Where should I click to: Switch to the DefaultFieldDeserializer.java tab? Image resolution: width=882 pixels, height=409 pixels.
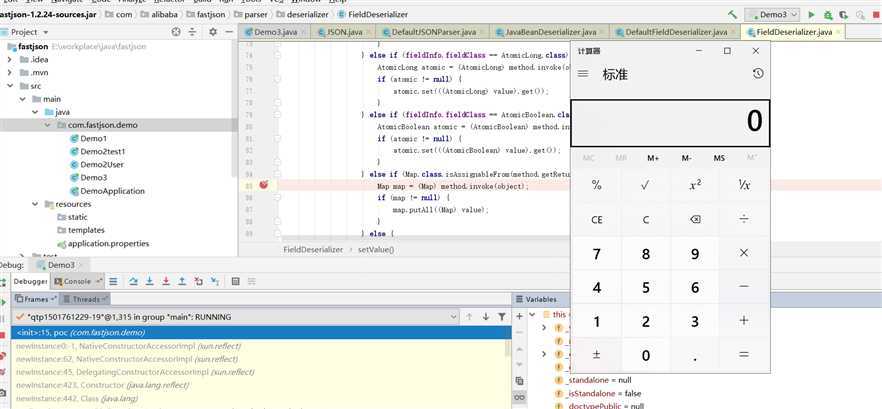coord(676,32)
